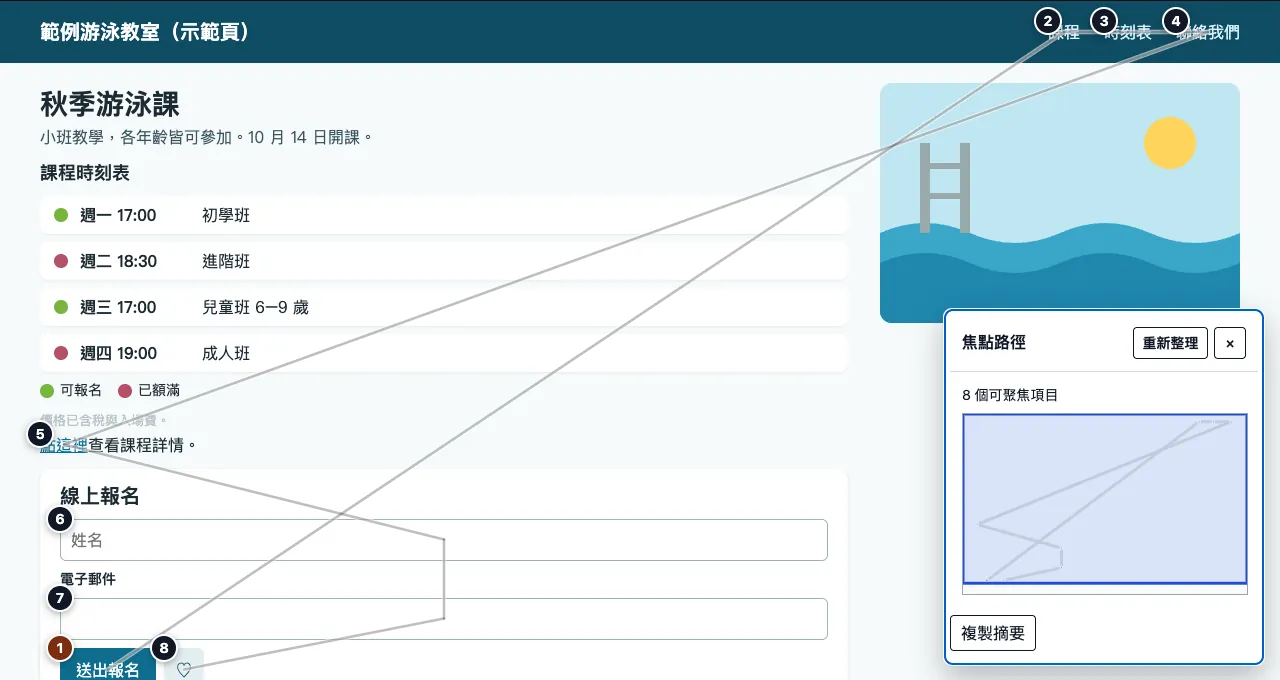Open the 課程 navigation link
1280x680 pixels.
pos(1064,33)
